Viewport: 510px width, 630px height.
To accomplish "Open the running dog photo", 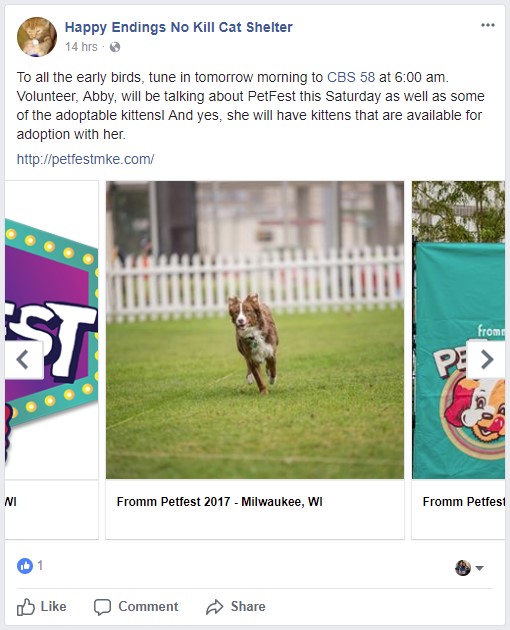I will click(255, 330).
